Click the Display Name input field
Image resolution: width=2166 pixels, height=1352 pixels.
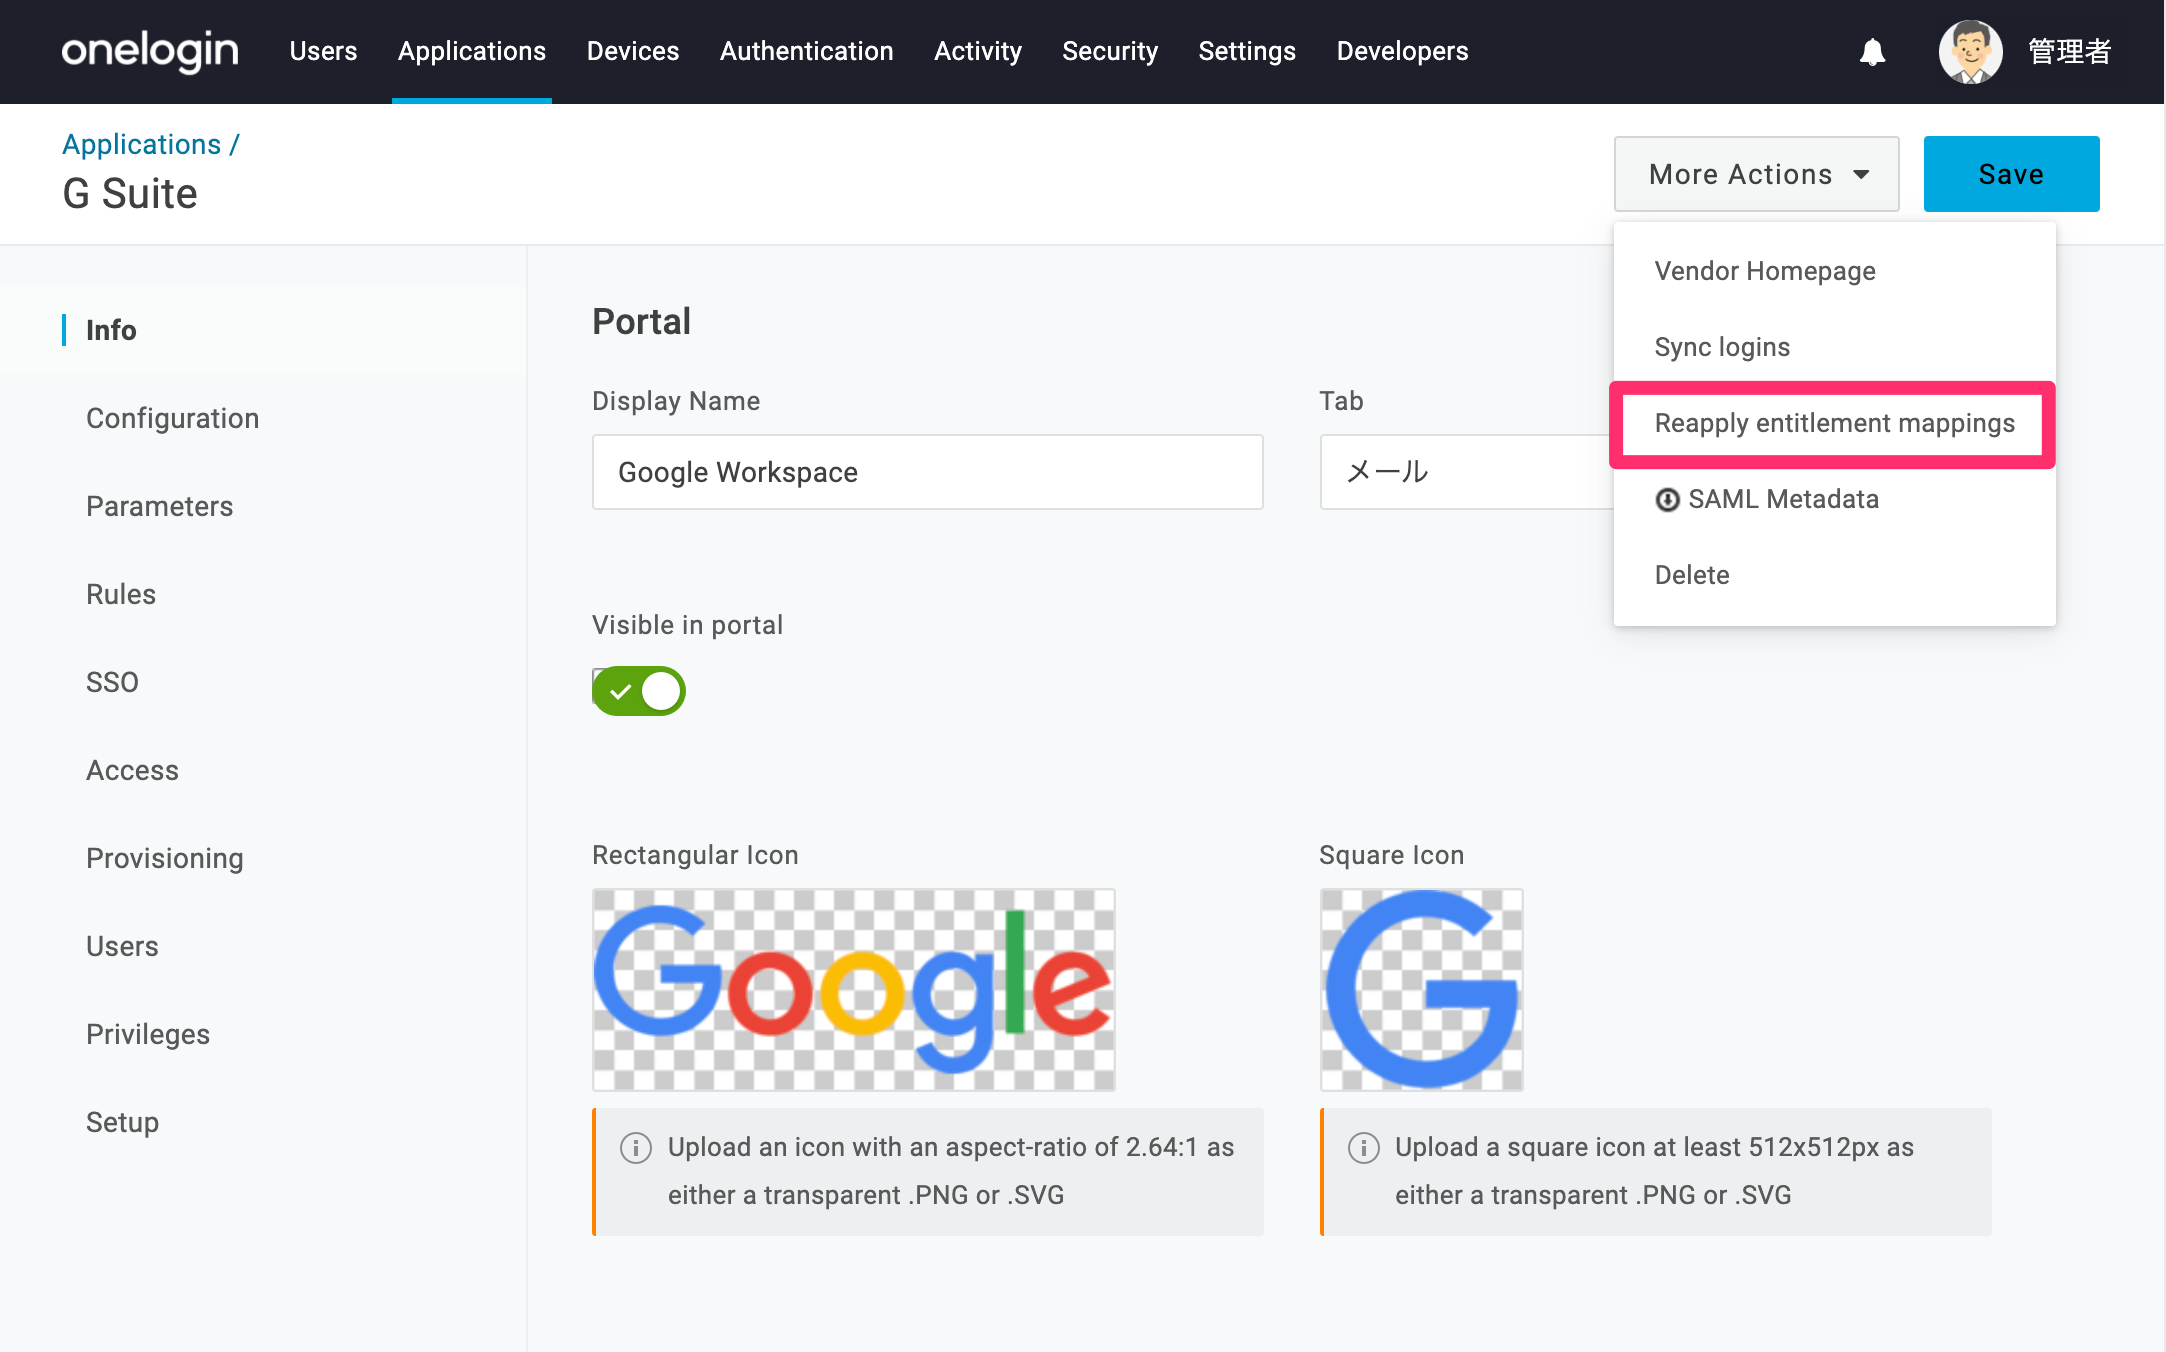tap(928, 472)
